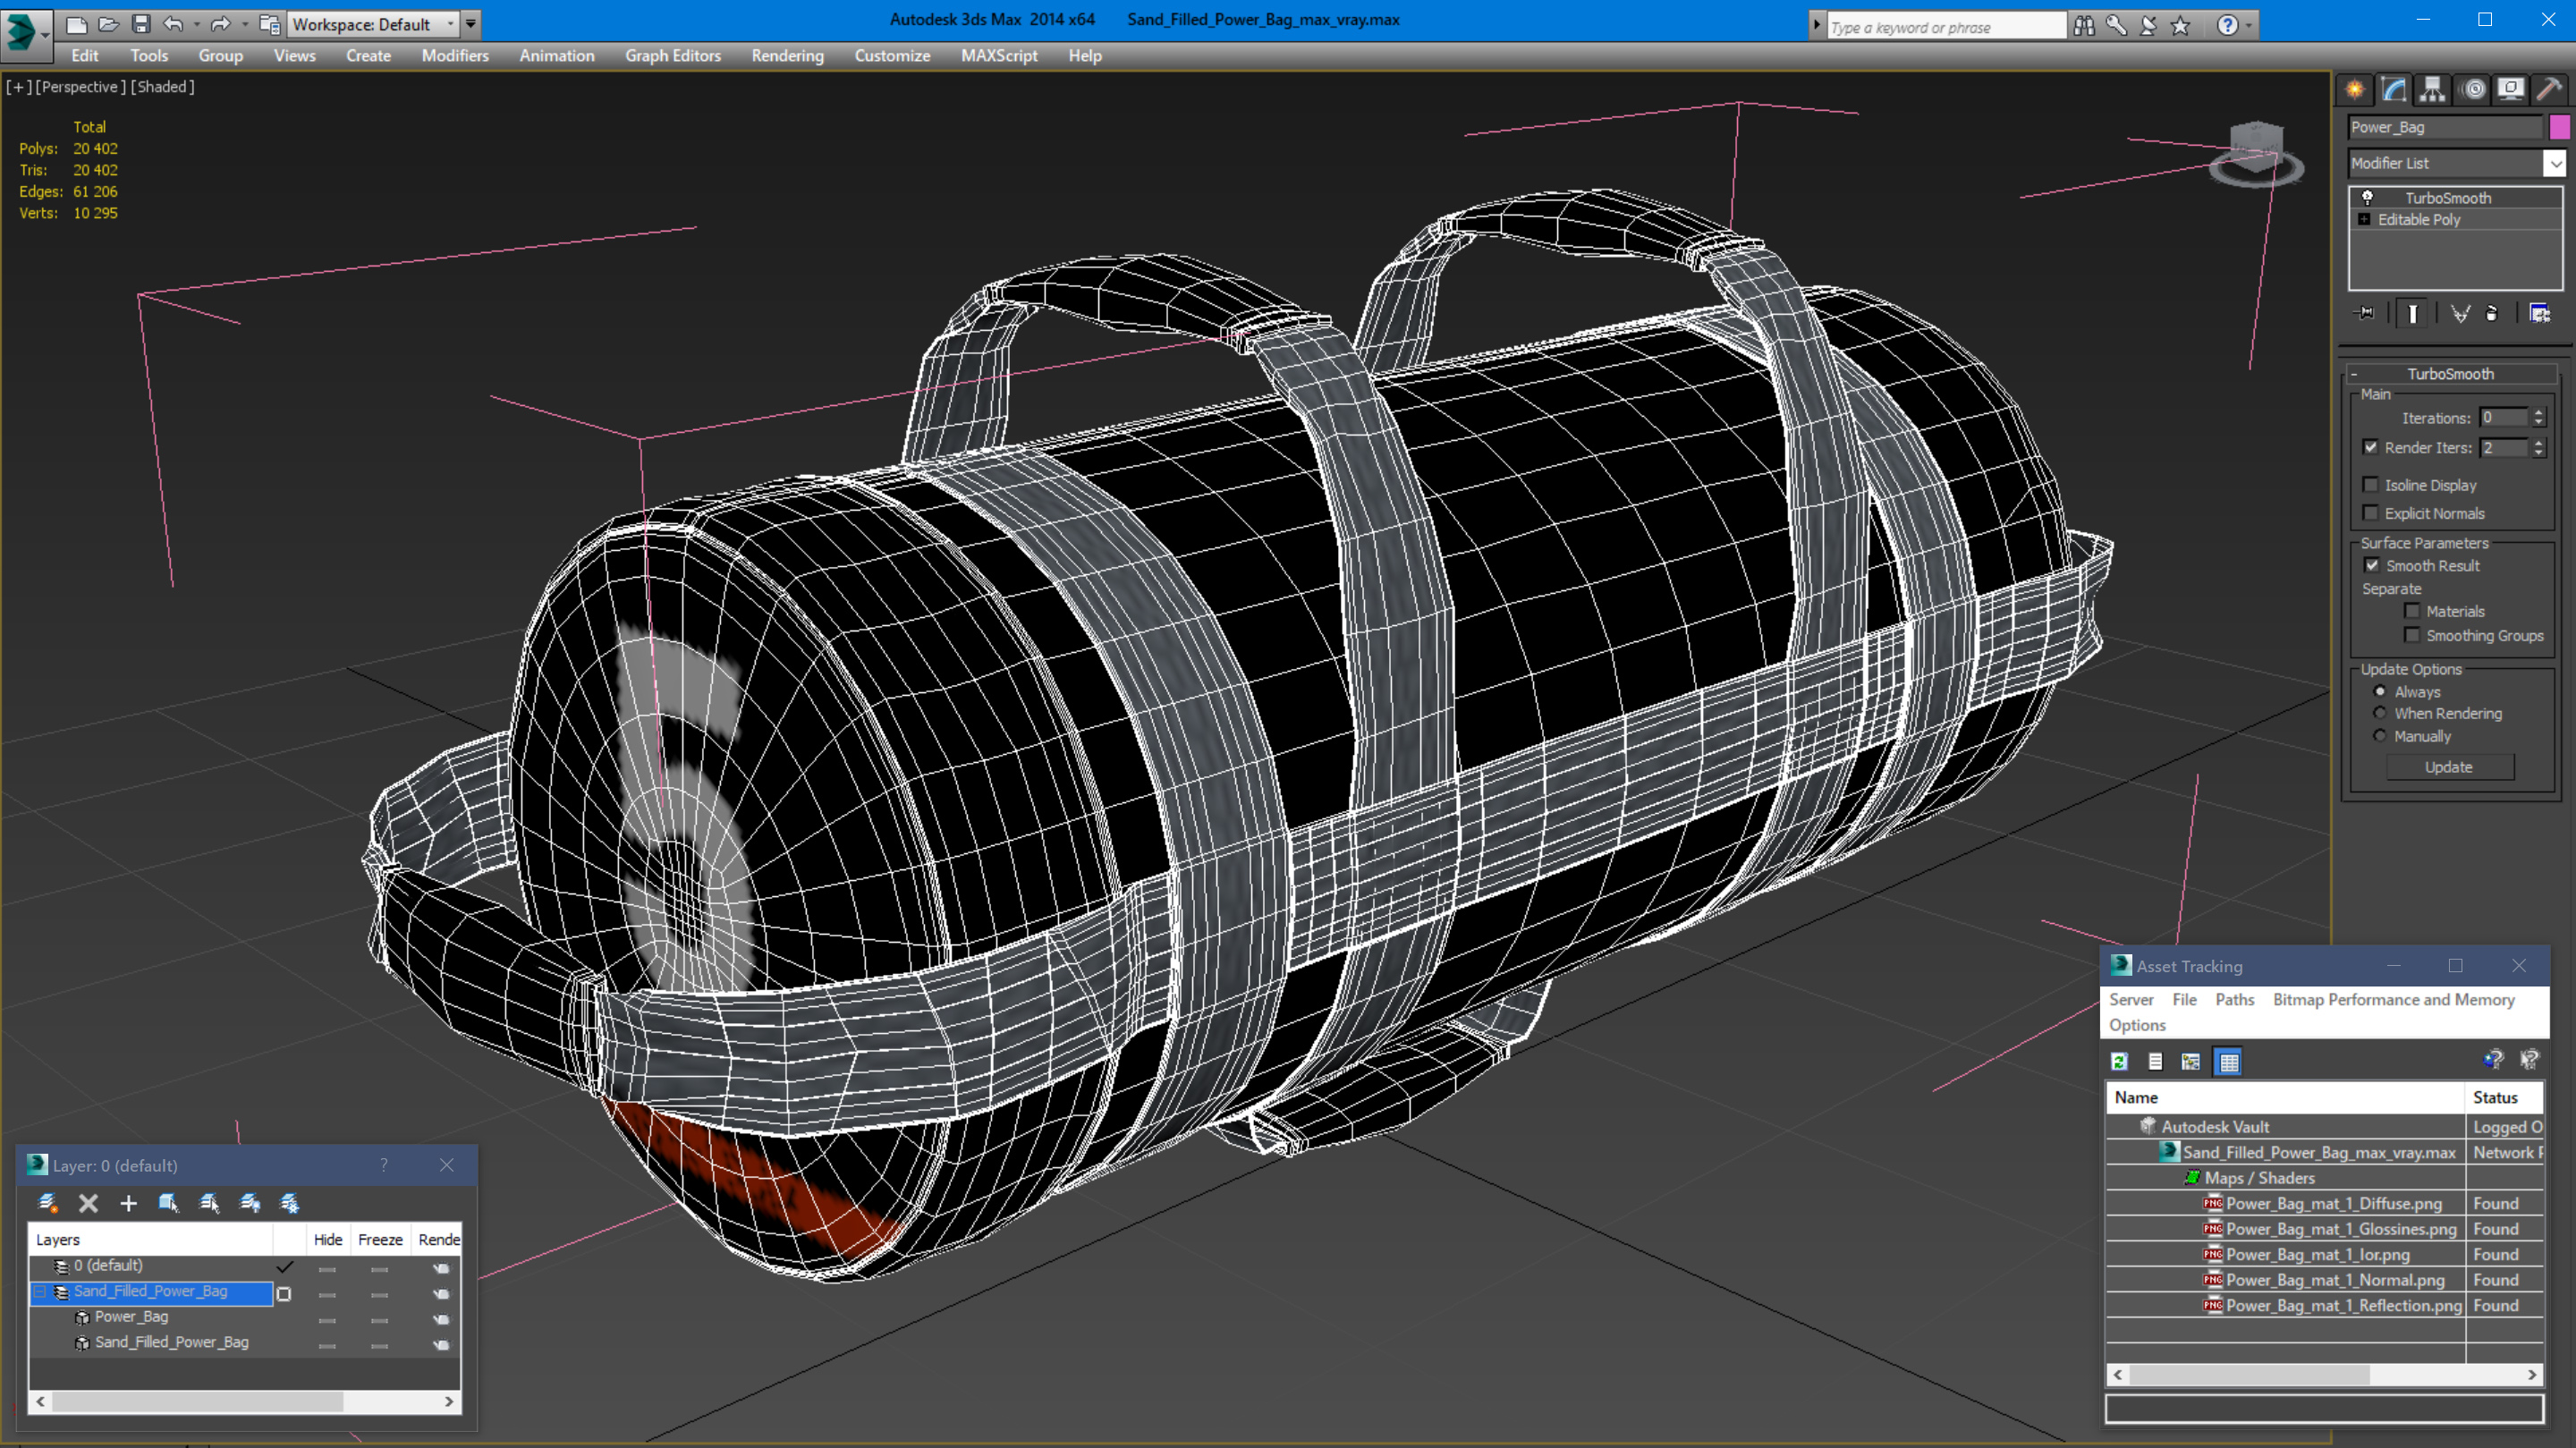Open the Help question mark dropdown arrow
2576x1448 pixels.
(x=2249, y=26)
